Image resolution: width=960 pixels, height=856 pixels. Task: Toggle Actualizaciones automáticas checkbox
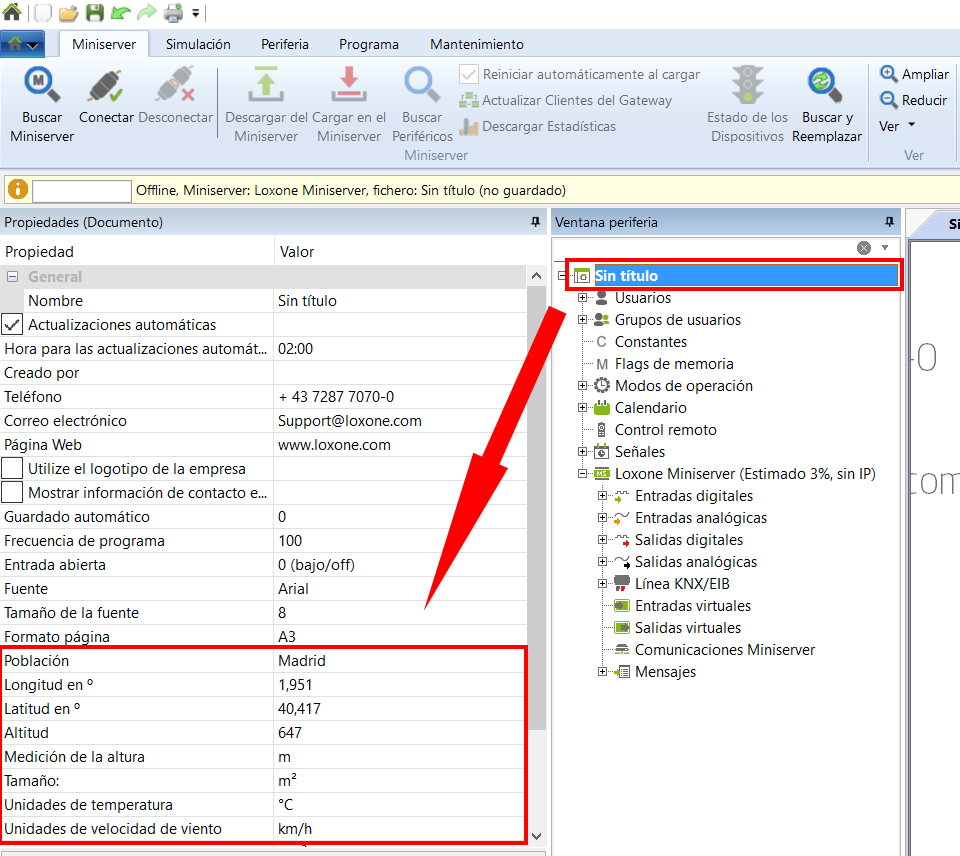pyautogui.click(x=13, y=325)
